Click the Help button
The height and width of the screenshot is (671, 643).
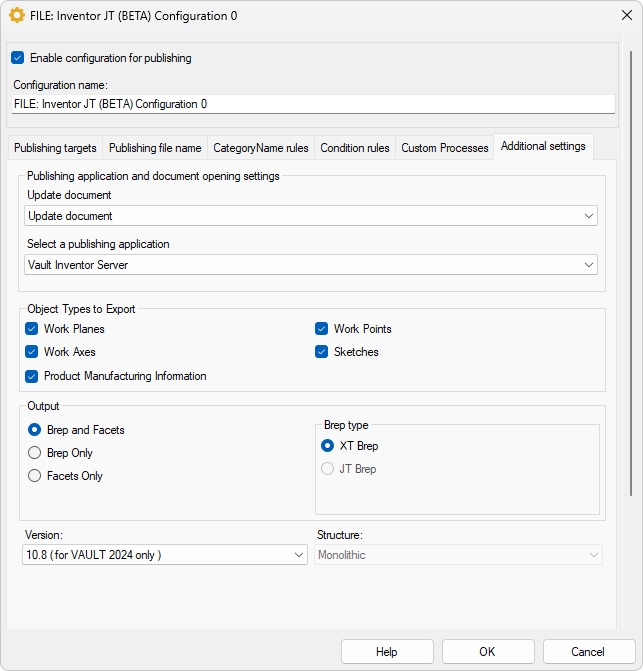pos(387,652)
